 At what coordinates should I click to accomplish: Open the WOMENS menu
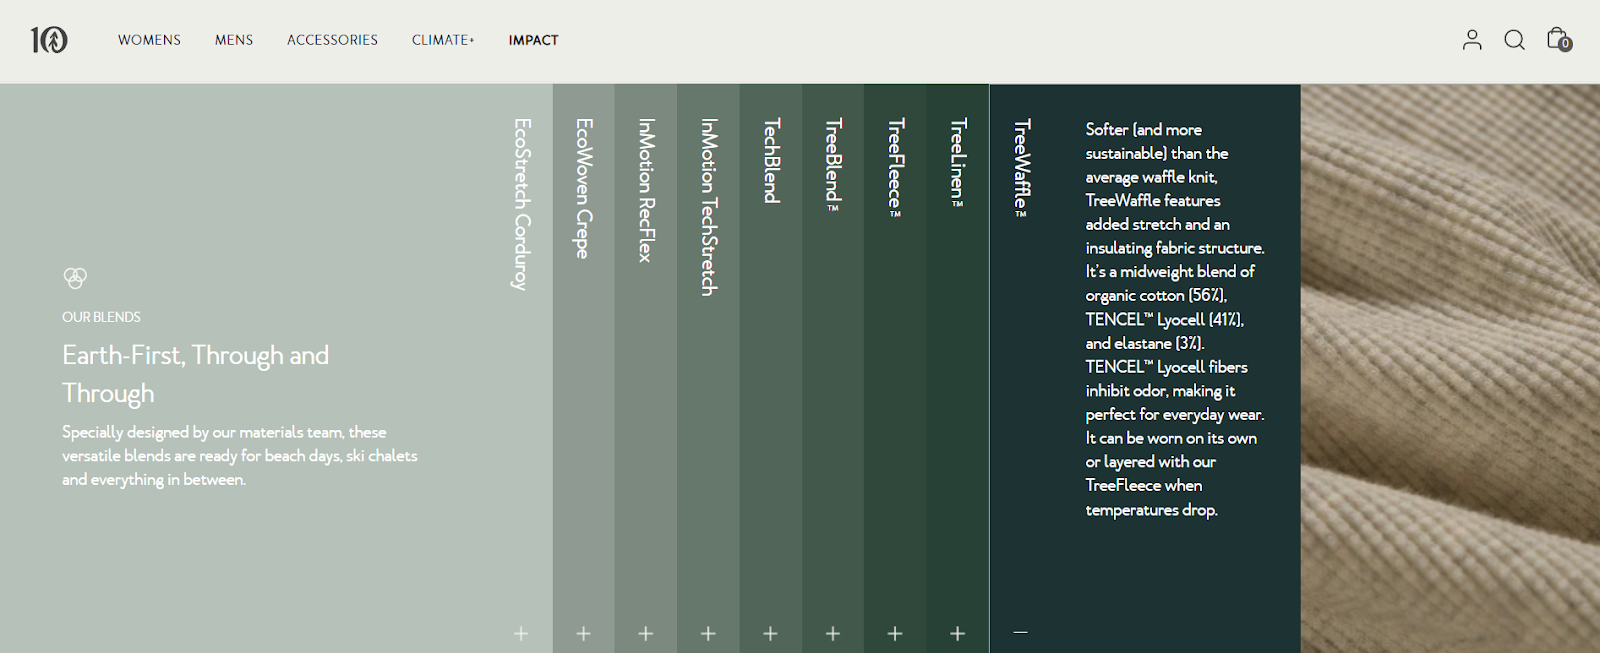click(x=149, y=40)
